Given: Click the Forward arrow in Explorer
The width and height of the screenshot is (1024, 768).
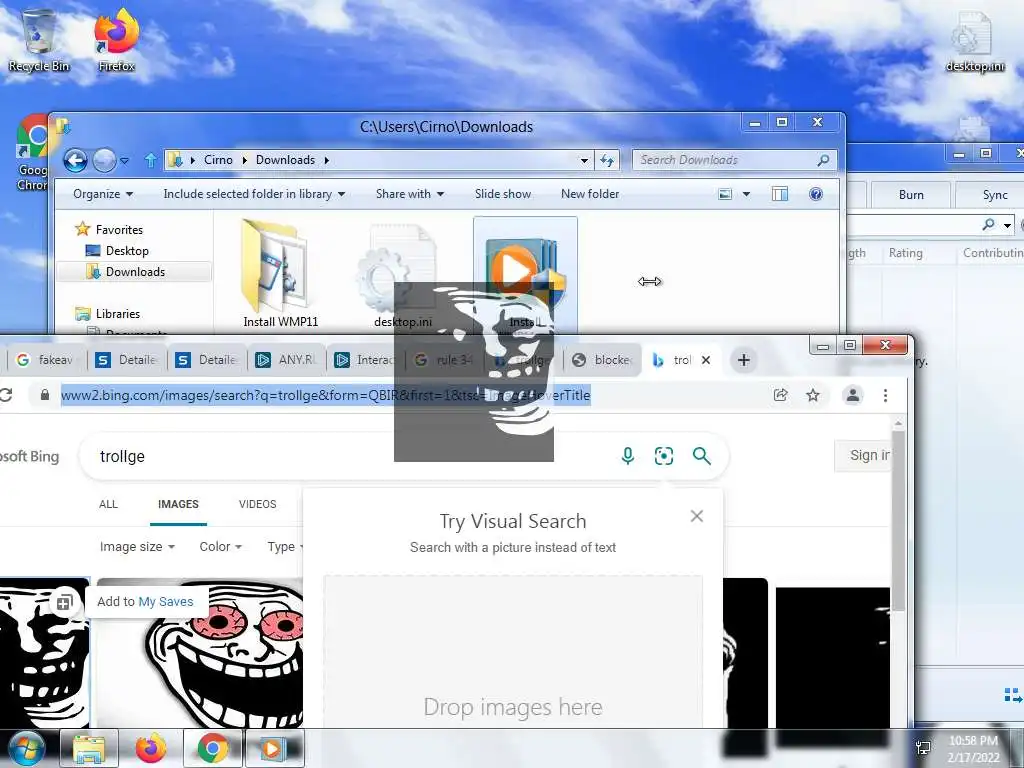Looking at the screenshot, I should click(x=104, y=160).
